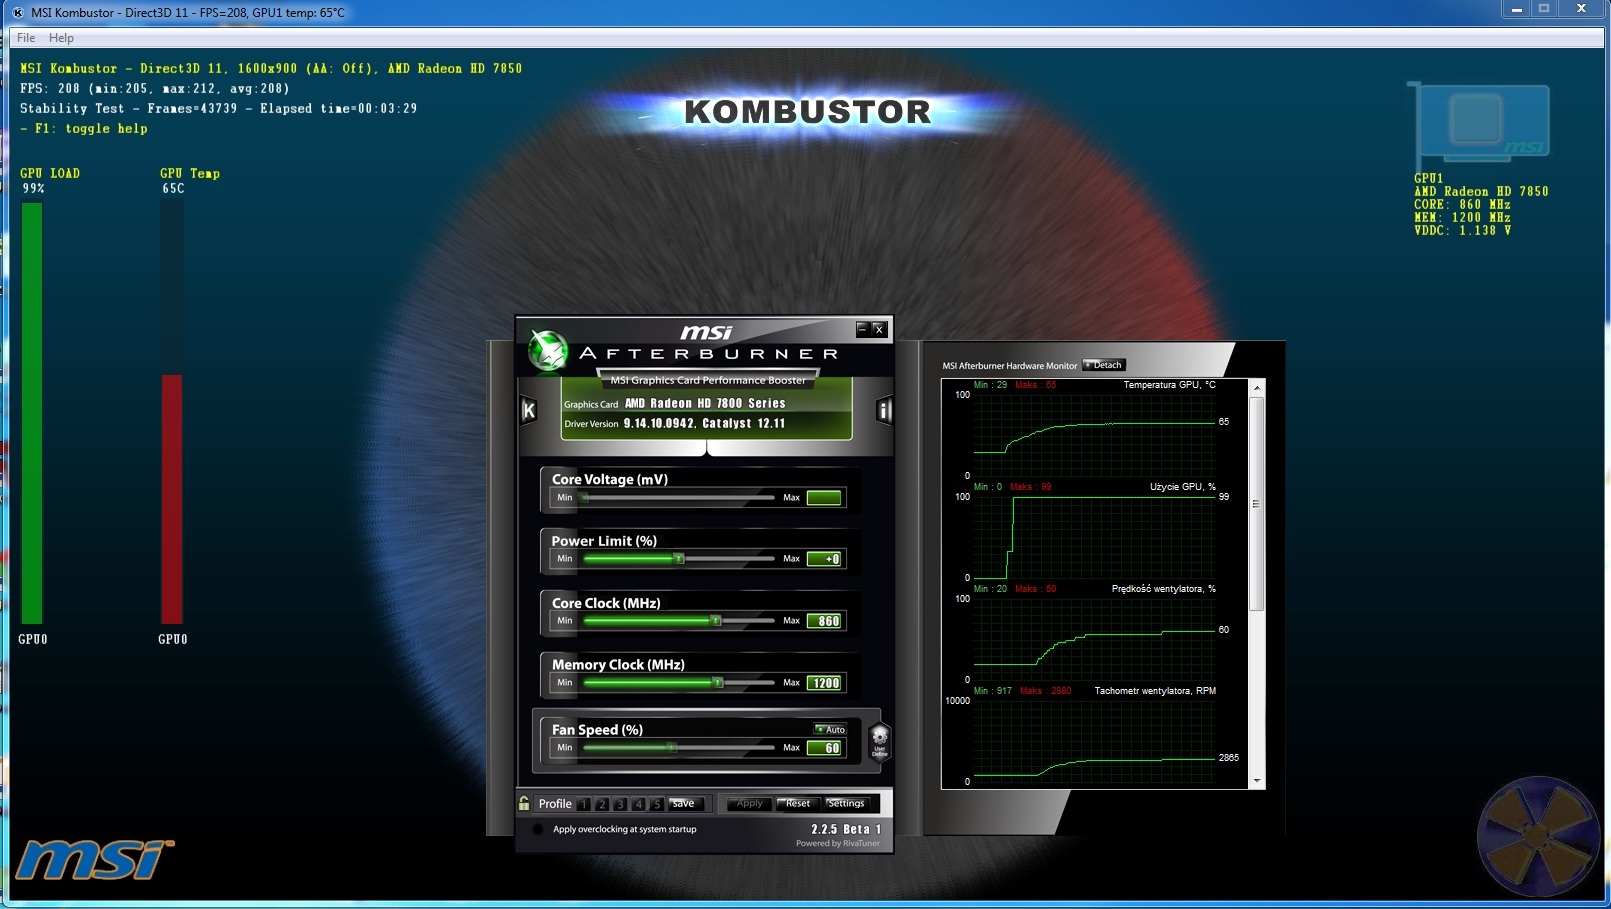The height and width of the screenshot is (909, 1611).
Task: Click the Fan Speed 60 value field
Action: pyautogui.click(x=824, y=748)
